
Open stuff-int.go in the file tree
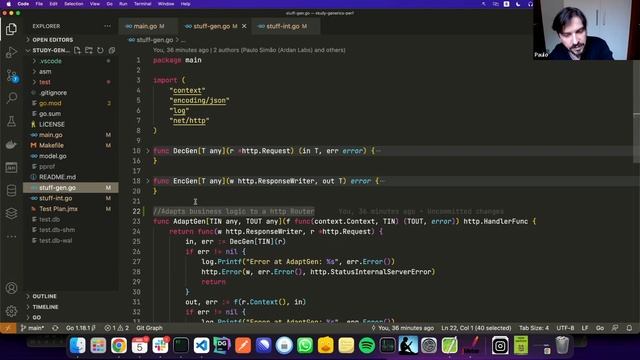point(56,198)
